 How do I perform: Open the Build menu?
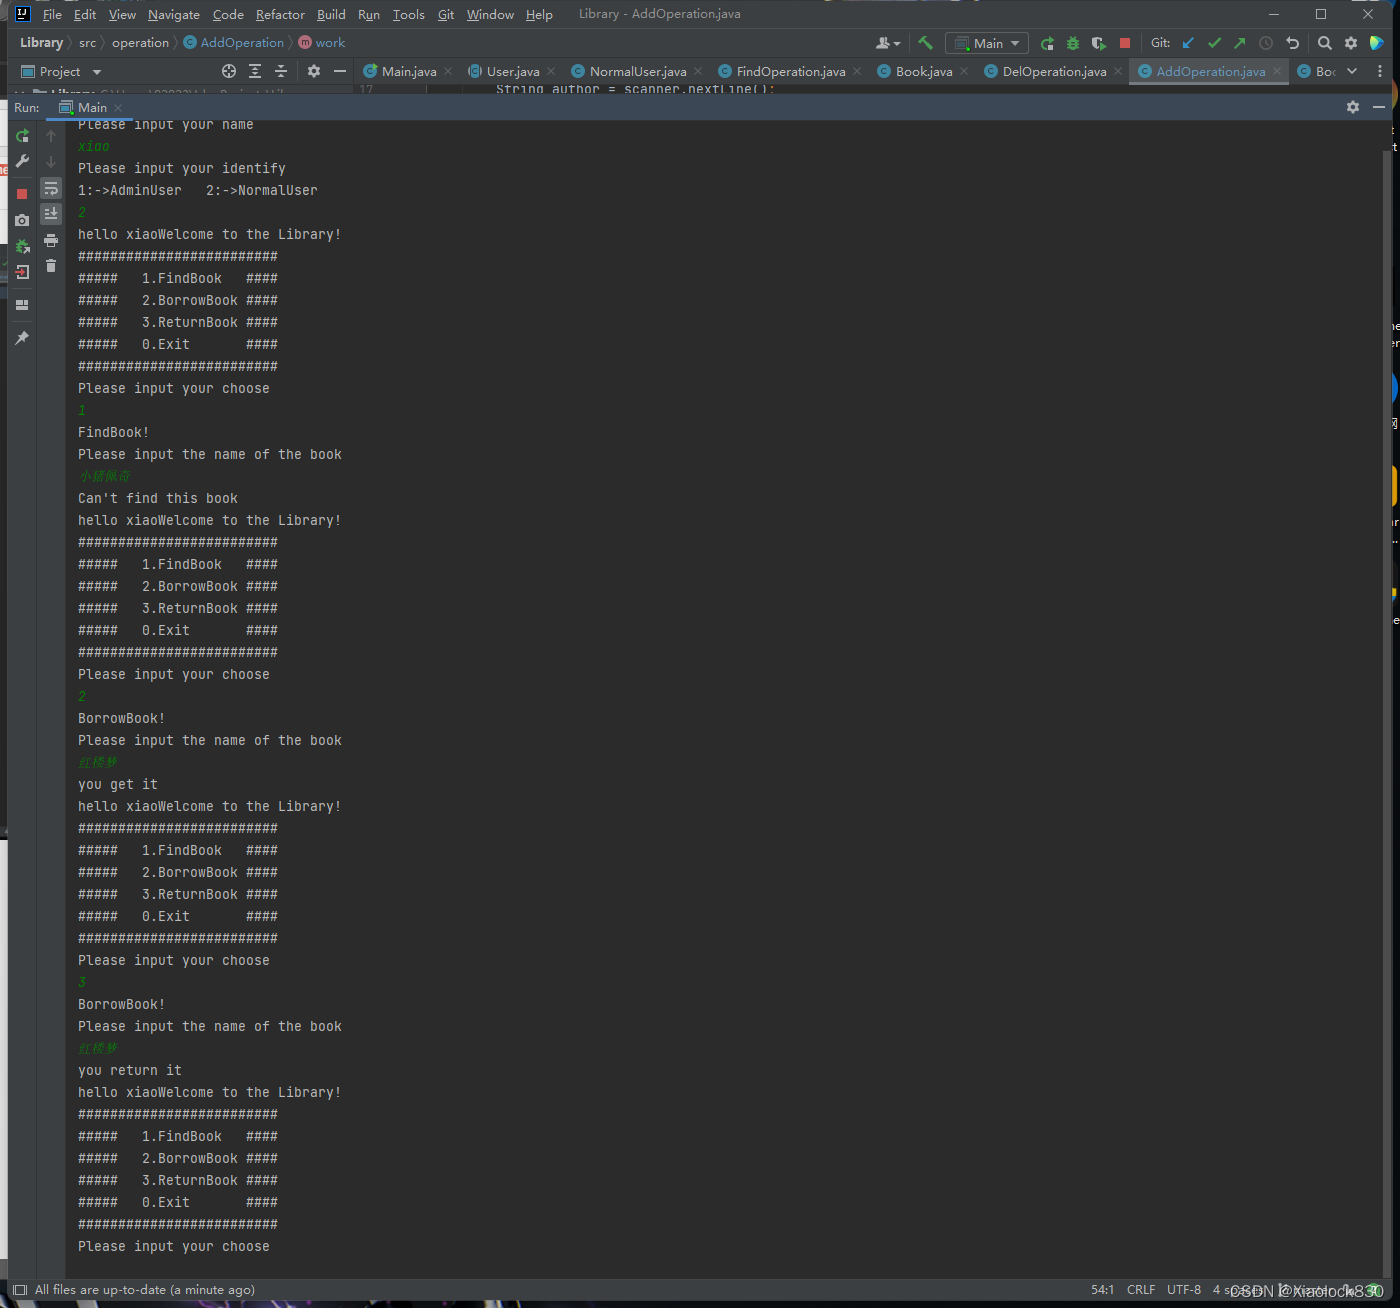331,14
